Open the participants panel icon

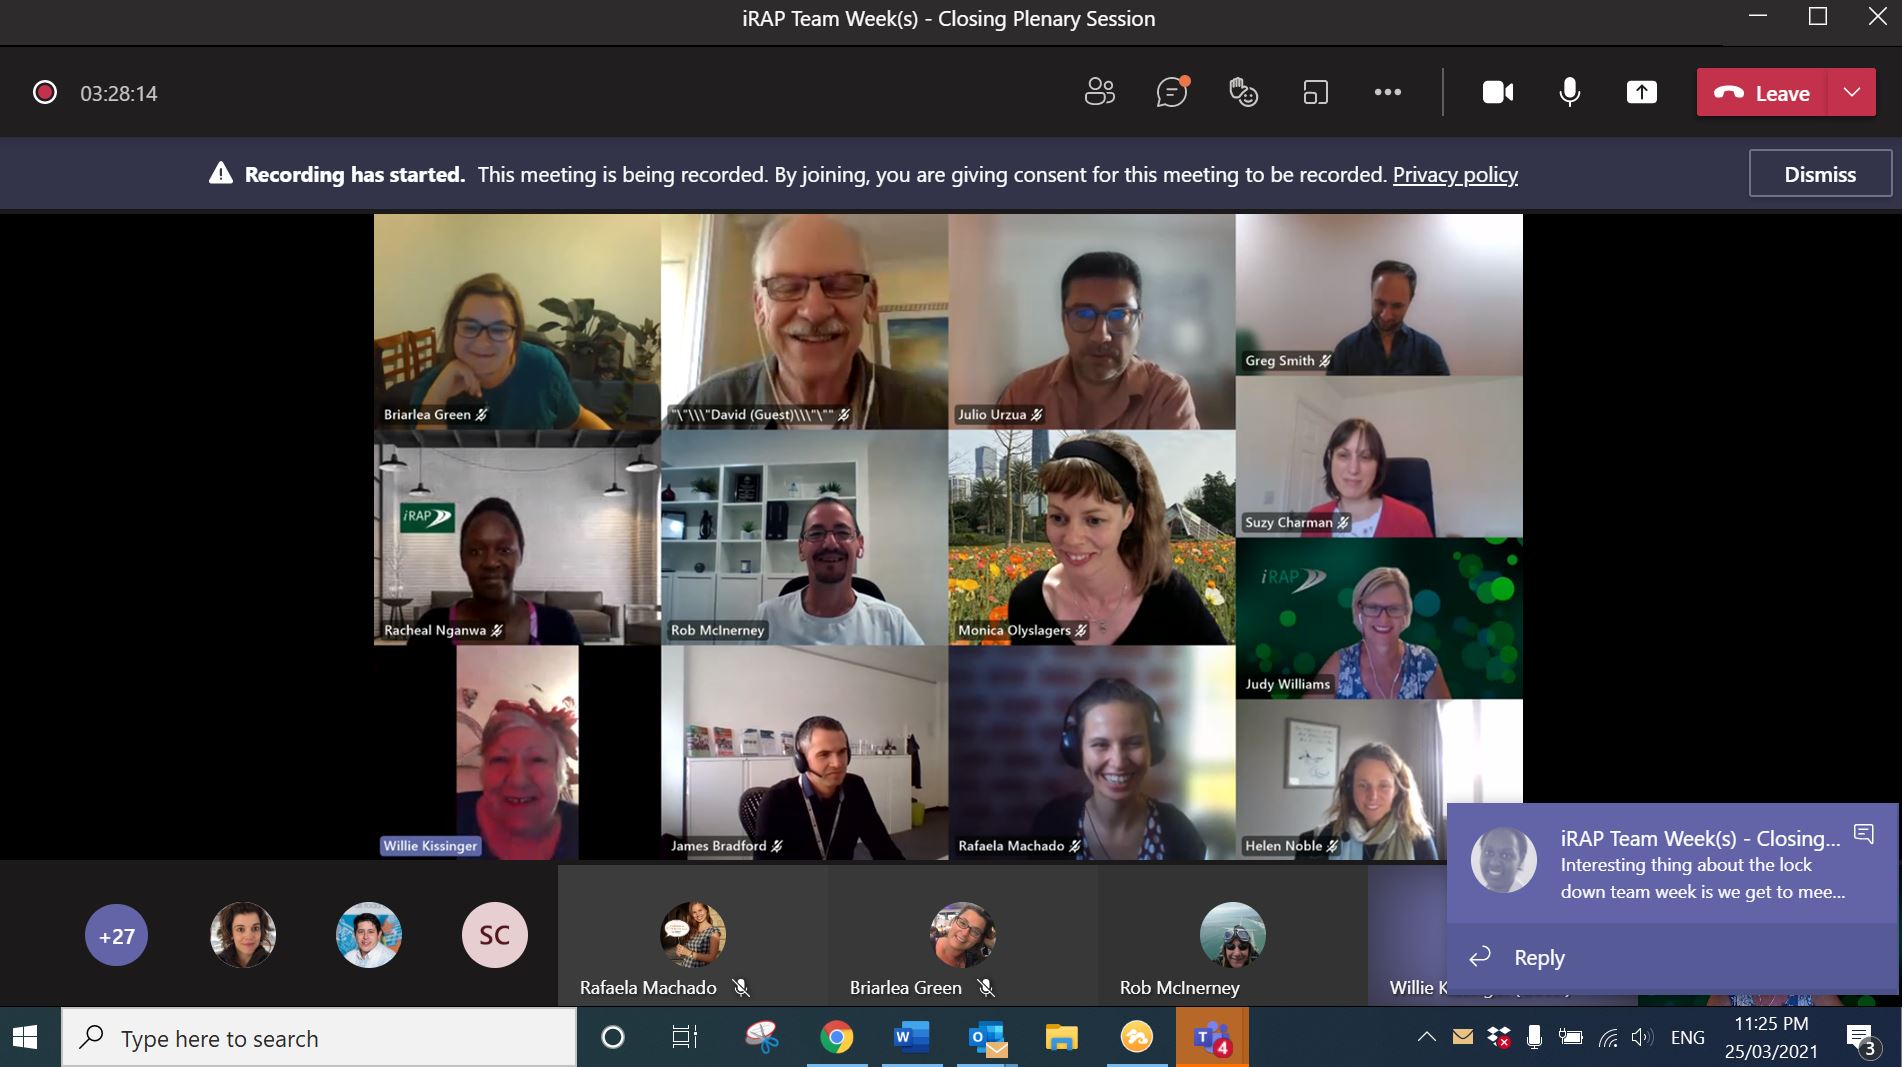1099,92
